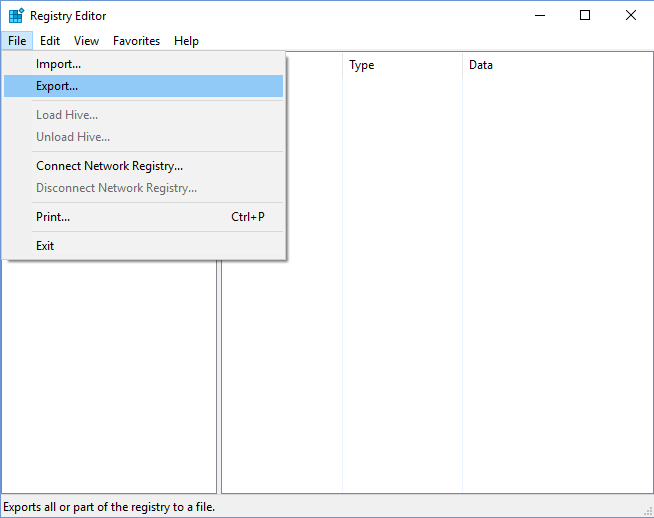
Task: Click the Data column header
Action: 557,65
